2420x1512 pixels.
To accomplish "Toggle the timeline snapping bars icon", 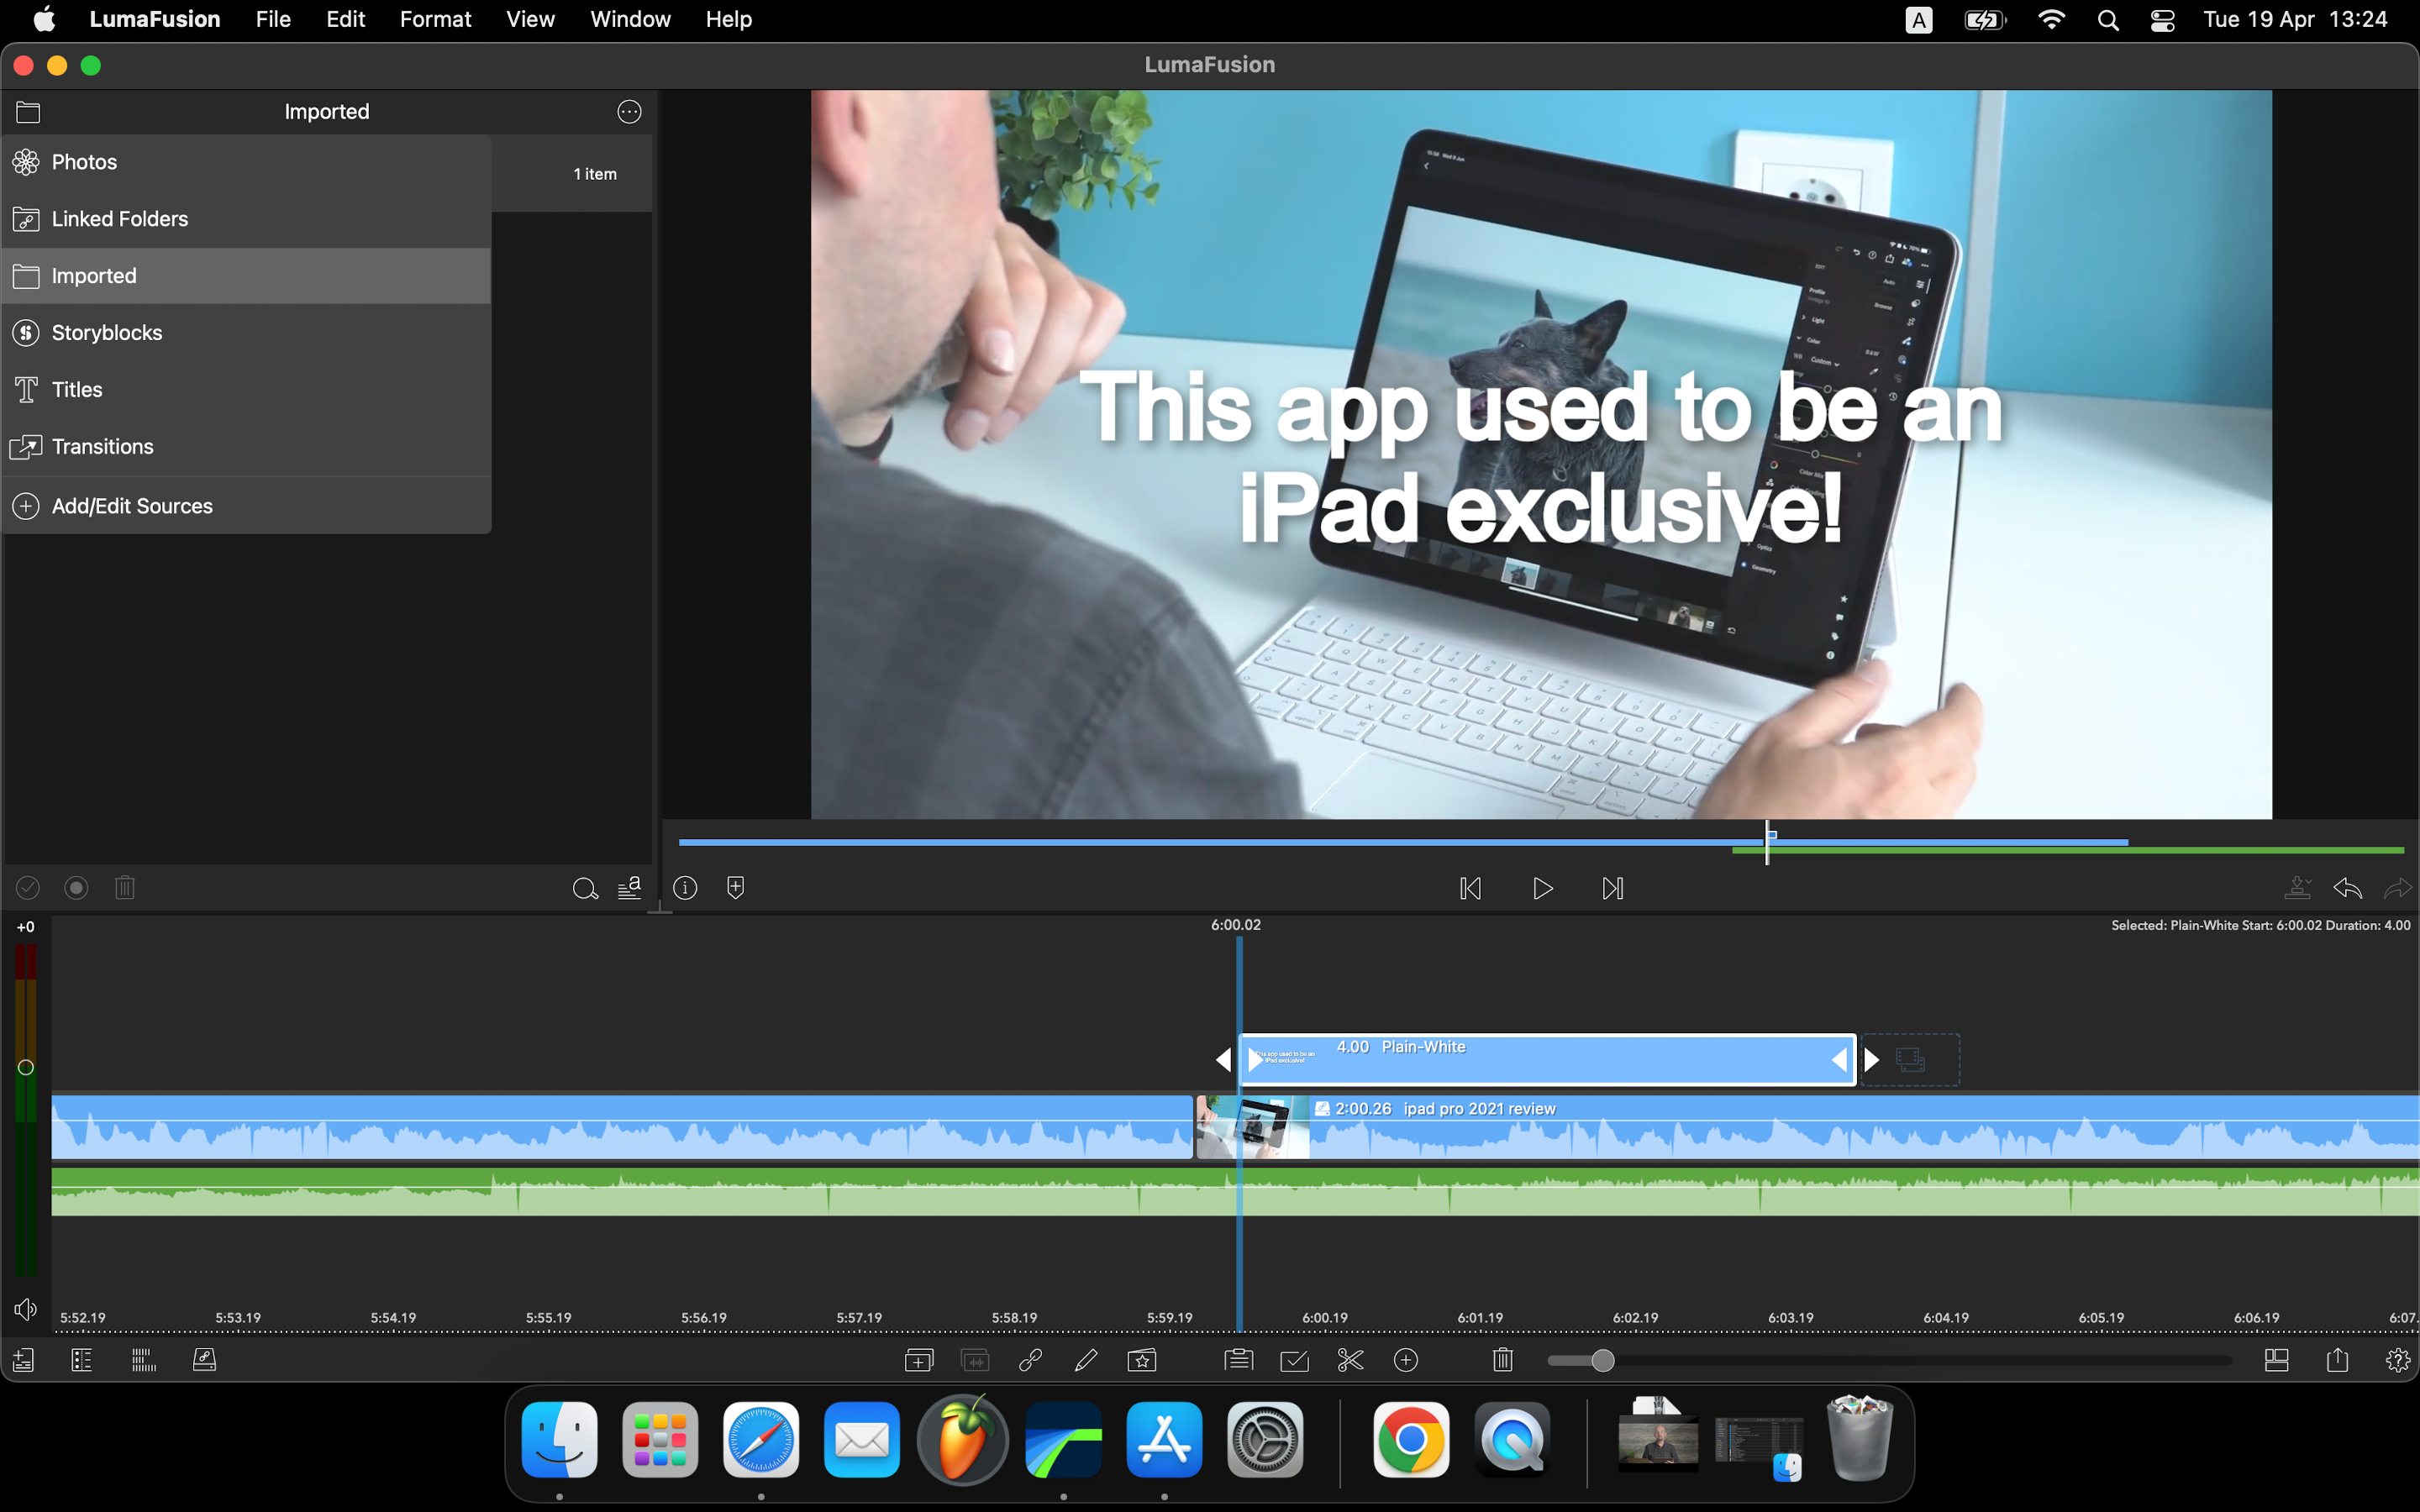I will 144,1361.
